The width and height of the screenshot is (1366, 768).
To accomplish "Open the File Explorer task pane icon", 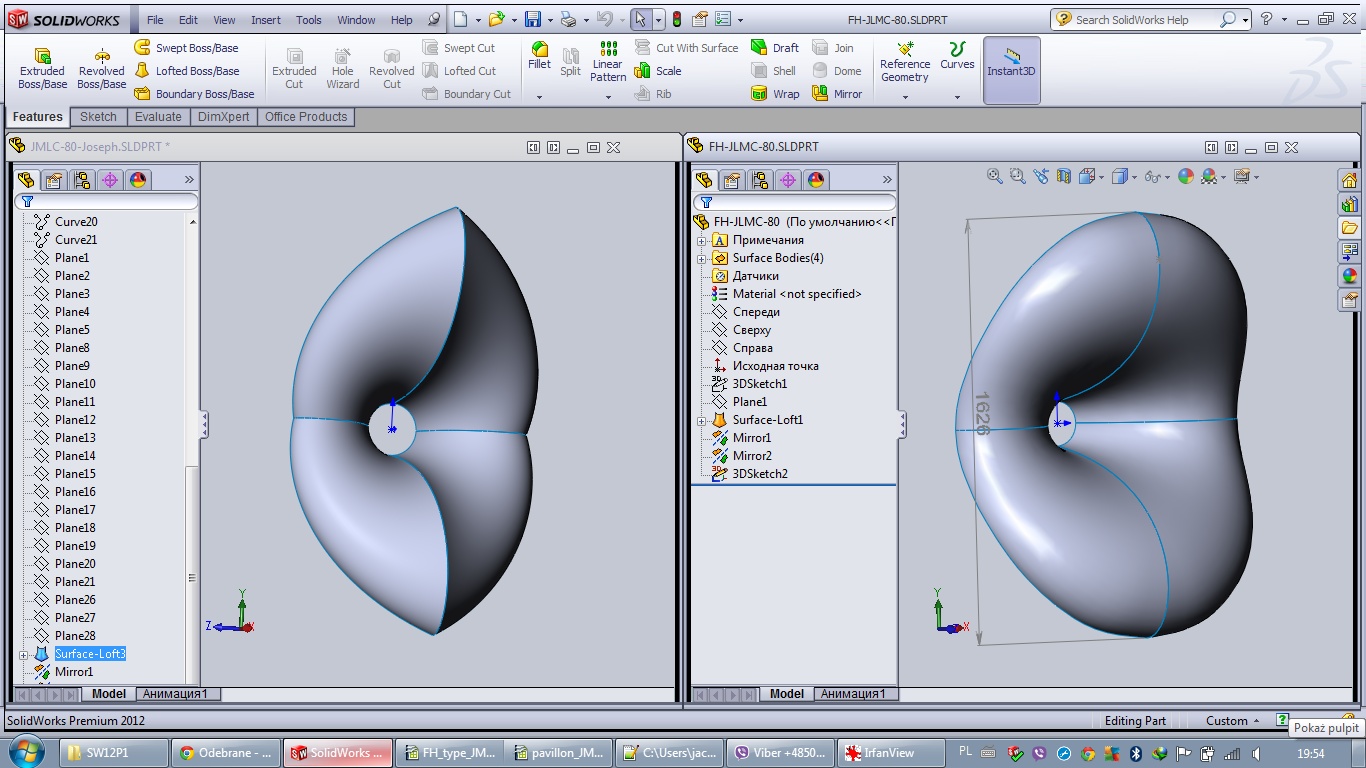I will click(x=1350, y=228).
